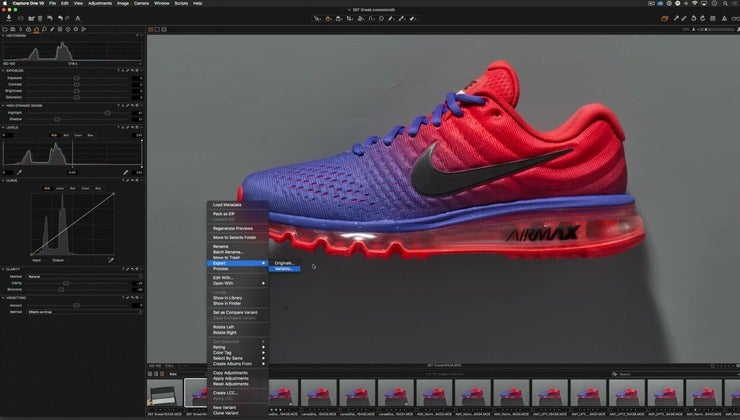Image resolution: width=740 pixels, height=420 pixels.
Task: Open the Details magnifier tool tab icon
Action: click(44, 29)
